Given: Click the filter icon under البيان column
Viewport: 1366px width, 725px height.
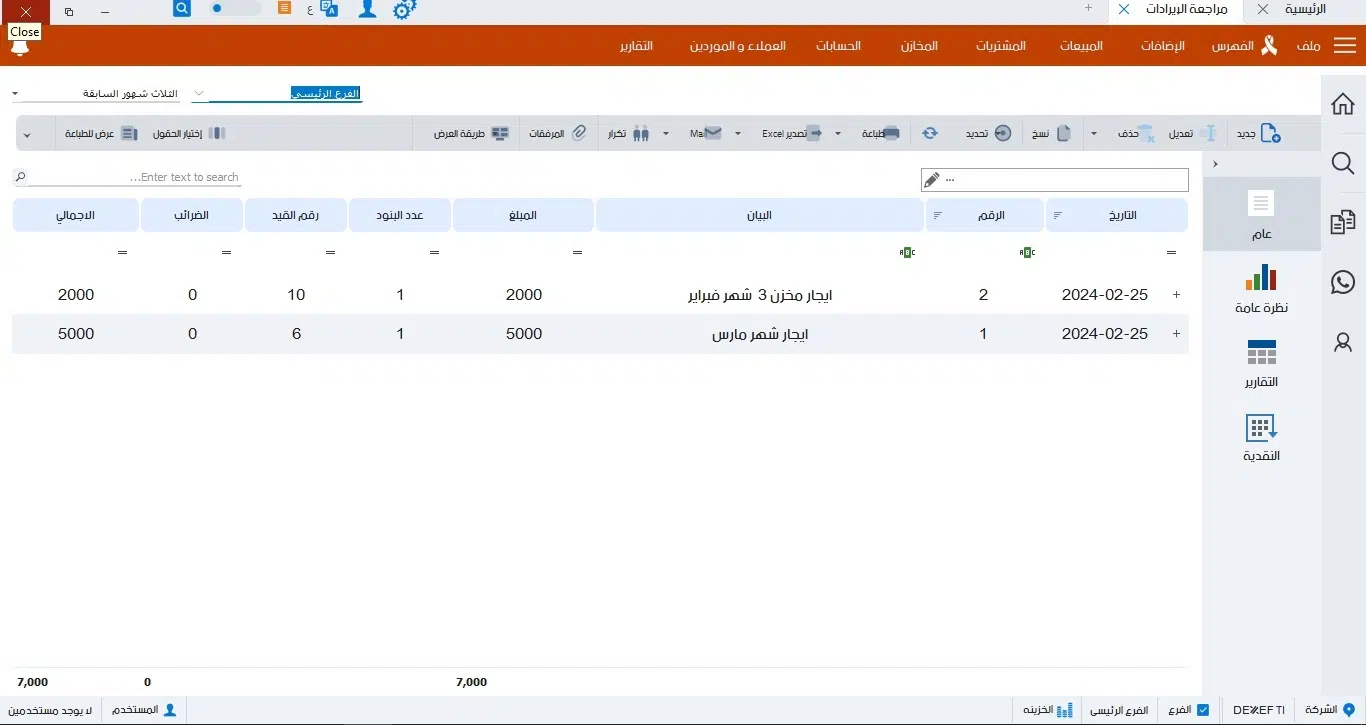Looking at the screenshot, I should tap(908, 252).
